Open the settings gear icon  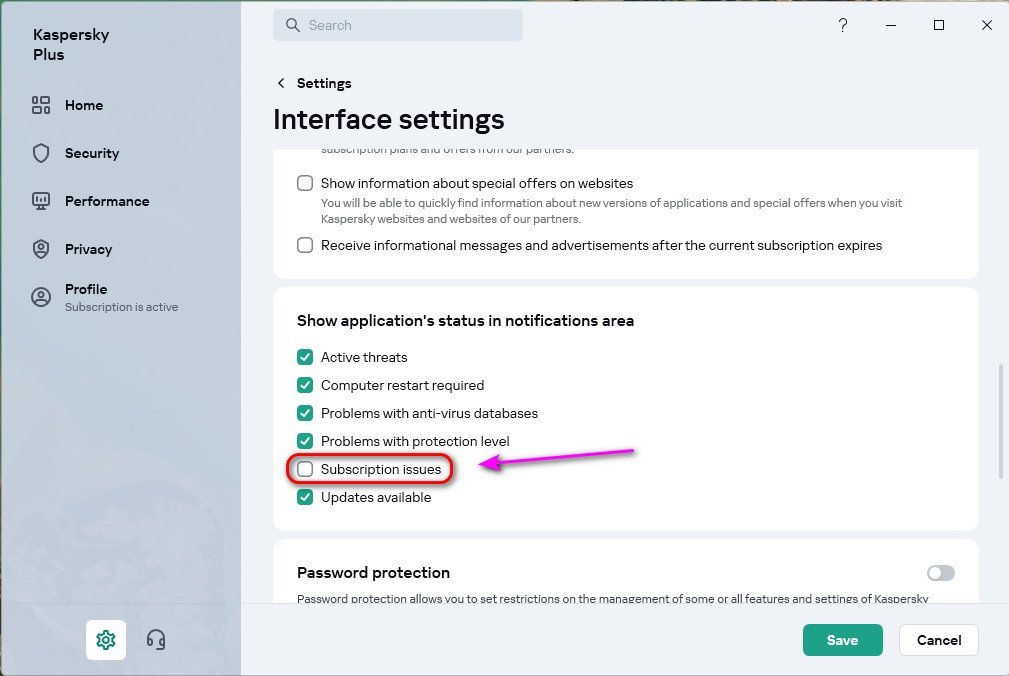[106, 640]
